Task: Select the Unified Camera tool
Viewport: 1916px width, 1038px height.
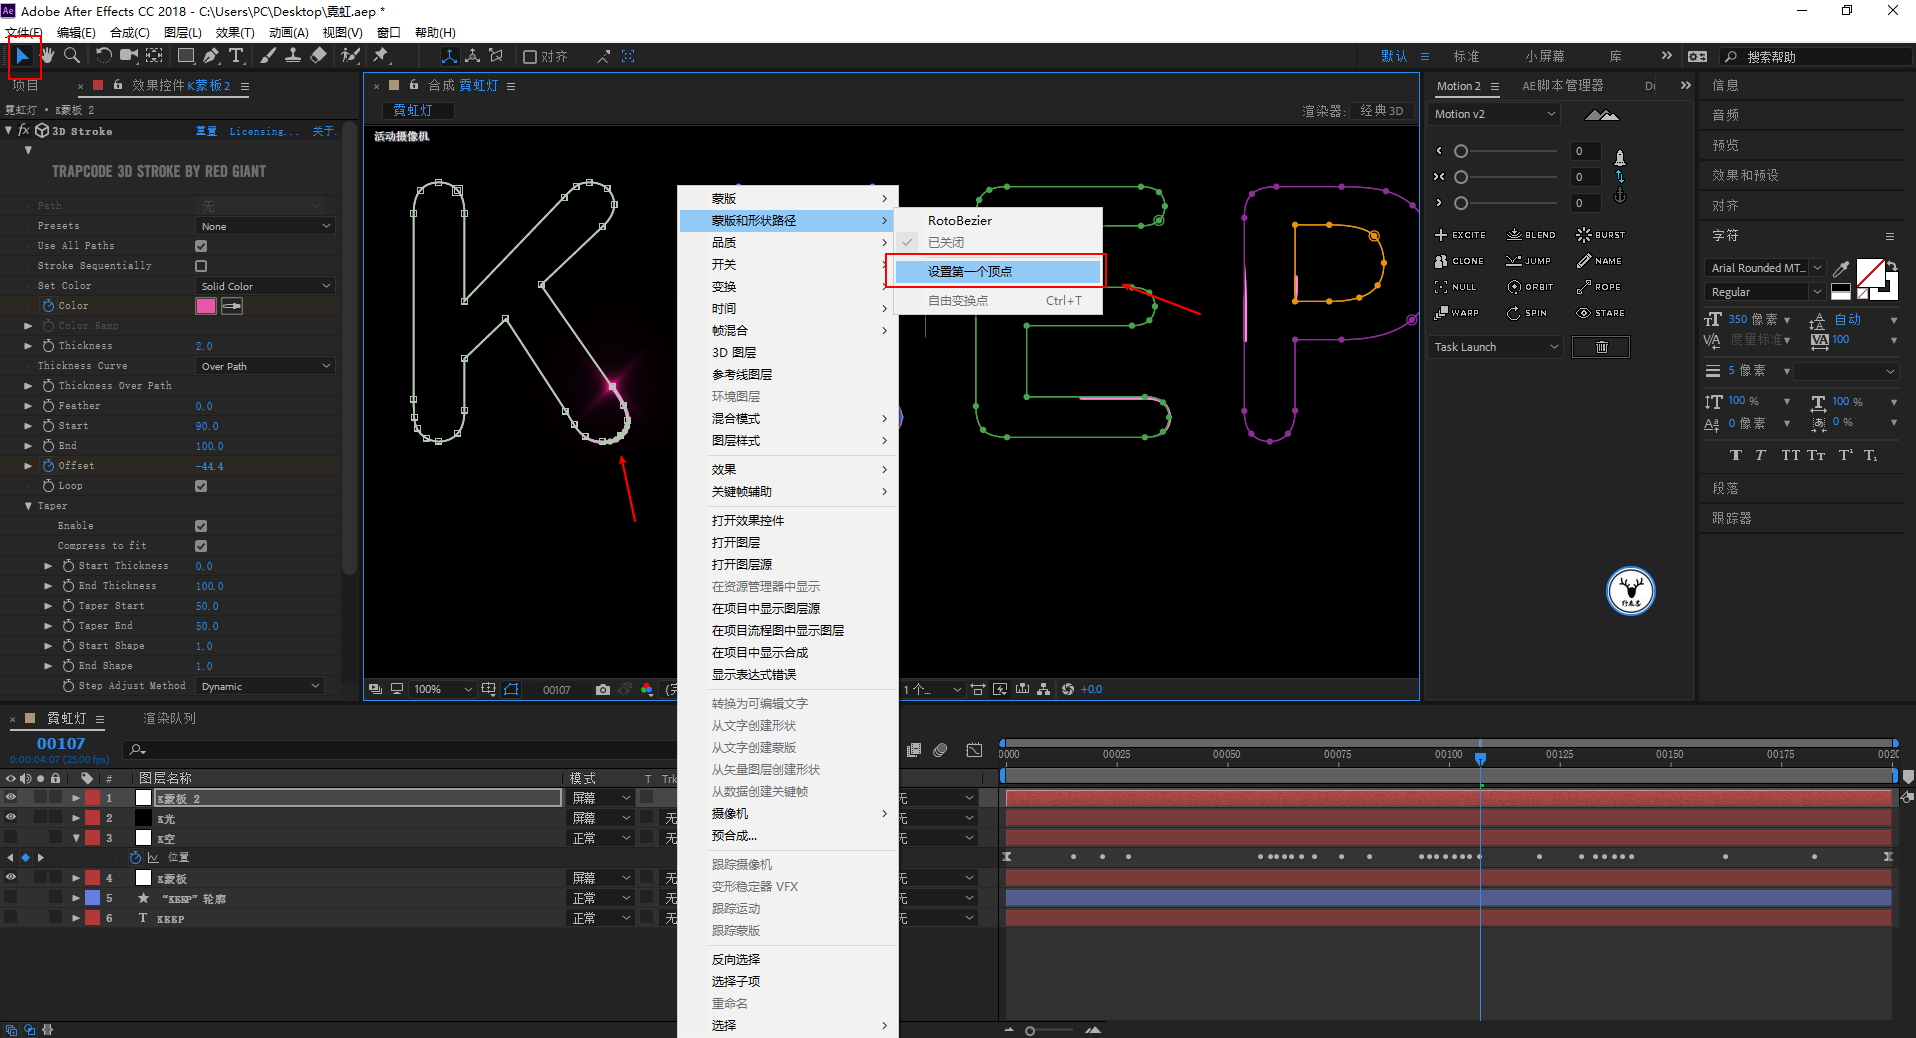Action: pos(129,56)
